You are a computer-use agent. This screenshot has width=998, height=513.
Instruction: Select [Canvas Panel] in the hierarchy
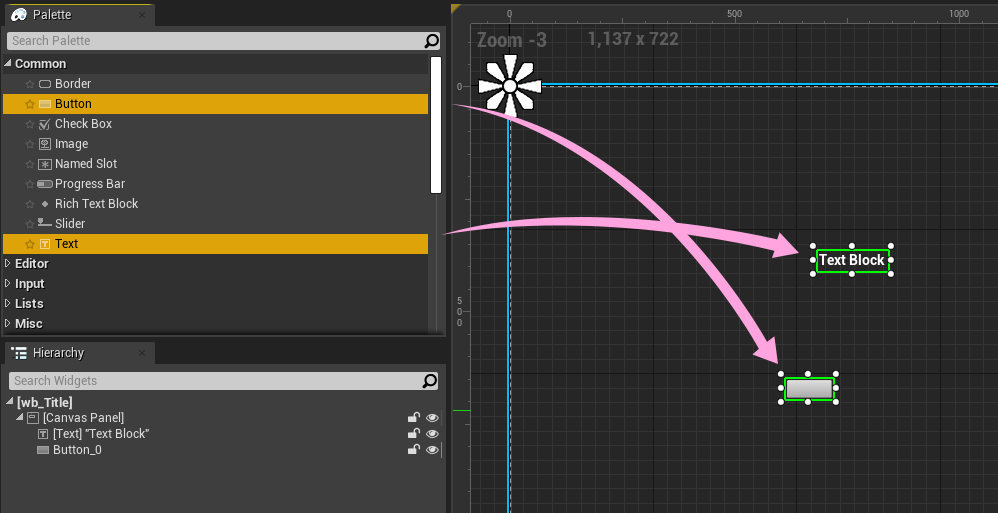pos(83,418)
